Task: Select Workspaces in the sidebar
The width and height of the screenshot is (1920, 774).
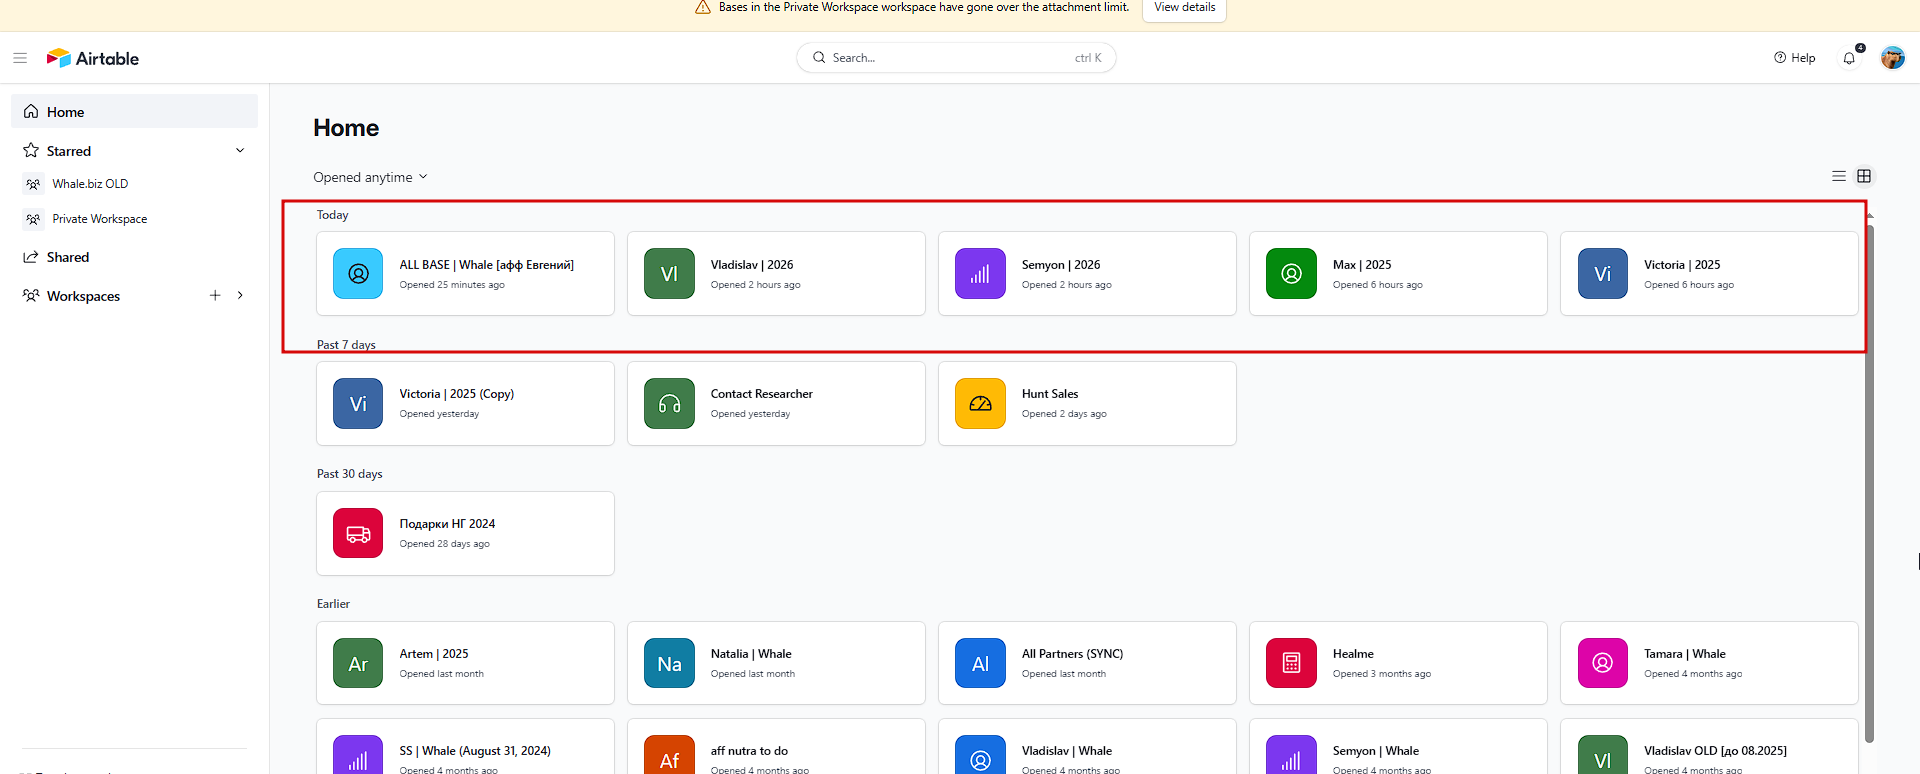Action: pos(84,296)
